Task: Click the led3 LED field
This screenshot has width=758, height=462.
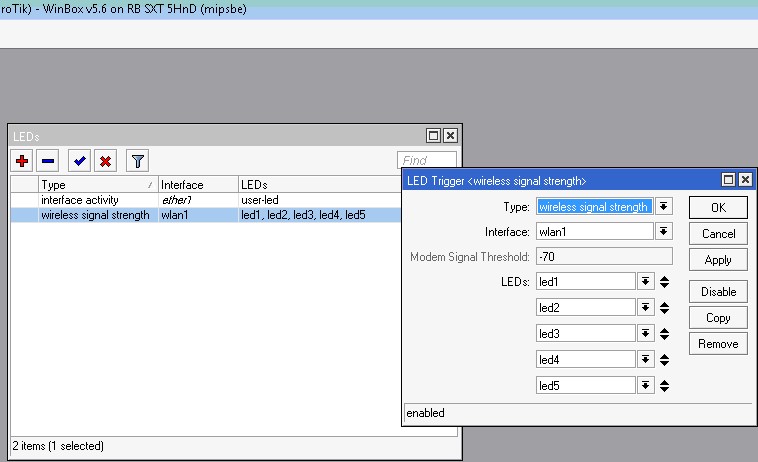Action: (x=585, y=333)
